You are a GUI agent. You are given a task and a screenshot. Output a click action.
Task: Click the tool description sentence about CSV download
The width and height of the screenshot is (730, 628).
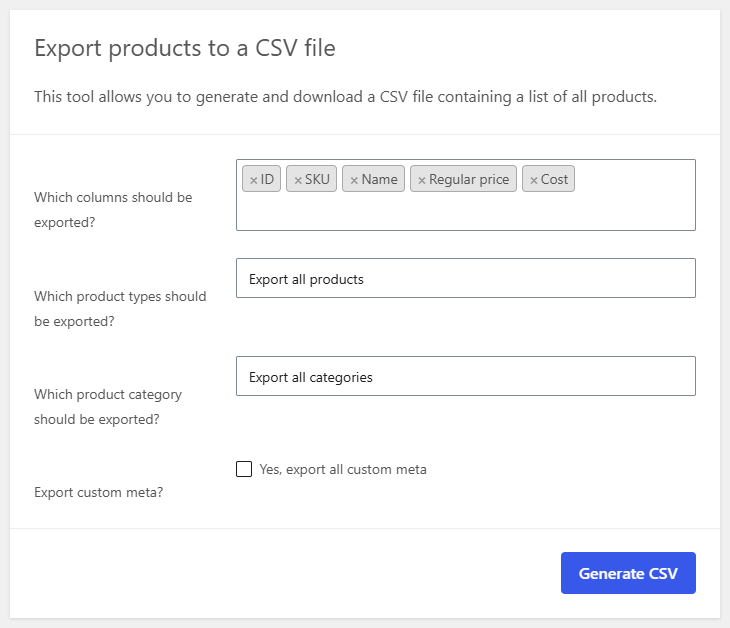pyautogui.click(x=345, y=97)
